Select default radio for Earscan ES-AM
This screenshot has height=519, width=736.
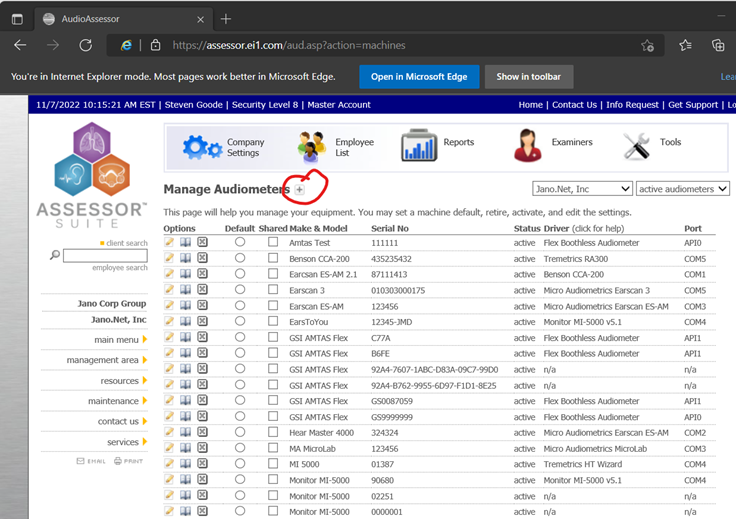pyautogui.click(x=240, y=305)
